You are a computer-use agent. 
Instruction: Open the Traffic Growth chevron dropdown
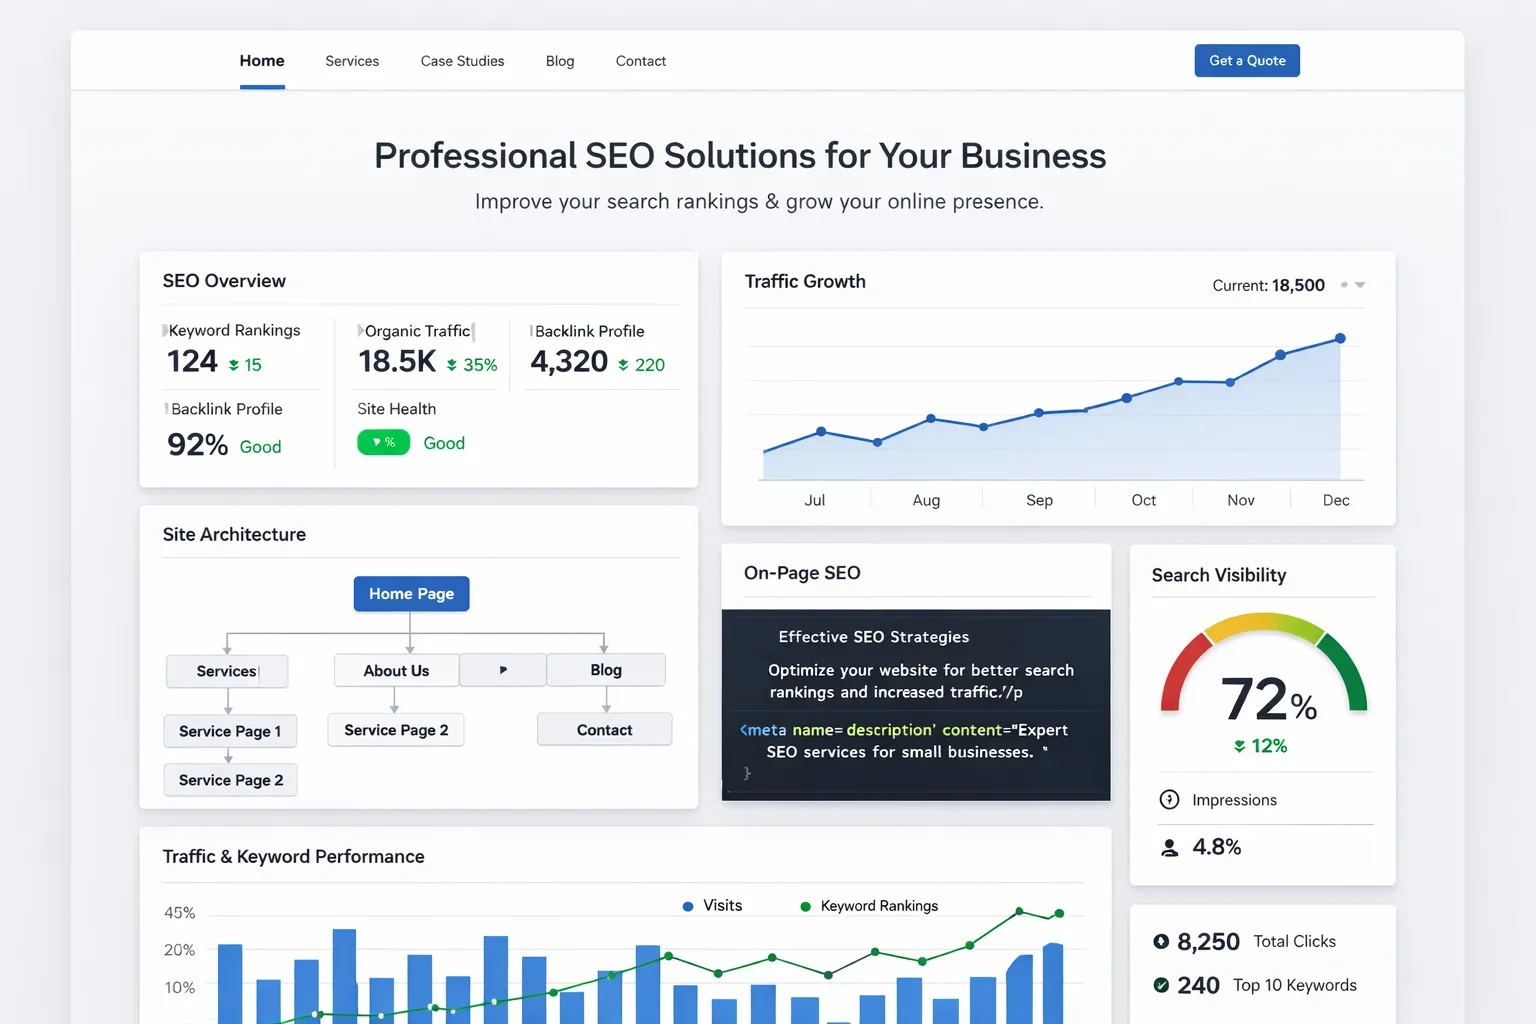point(1361,285)
